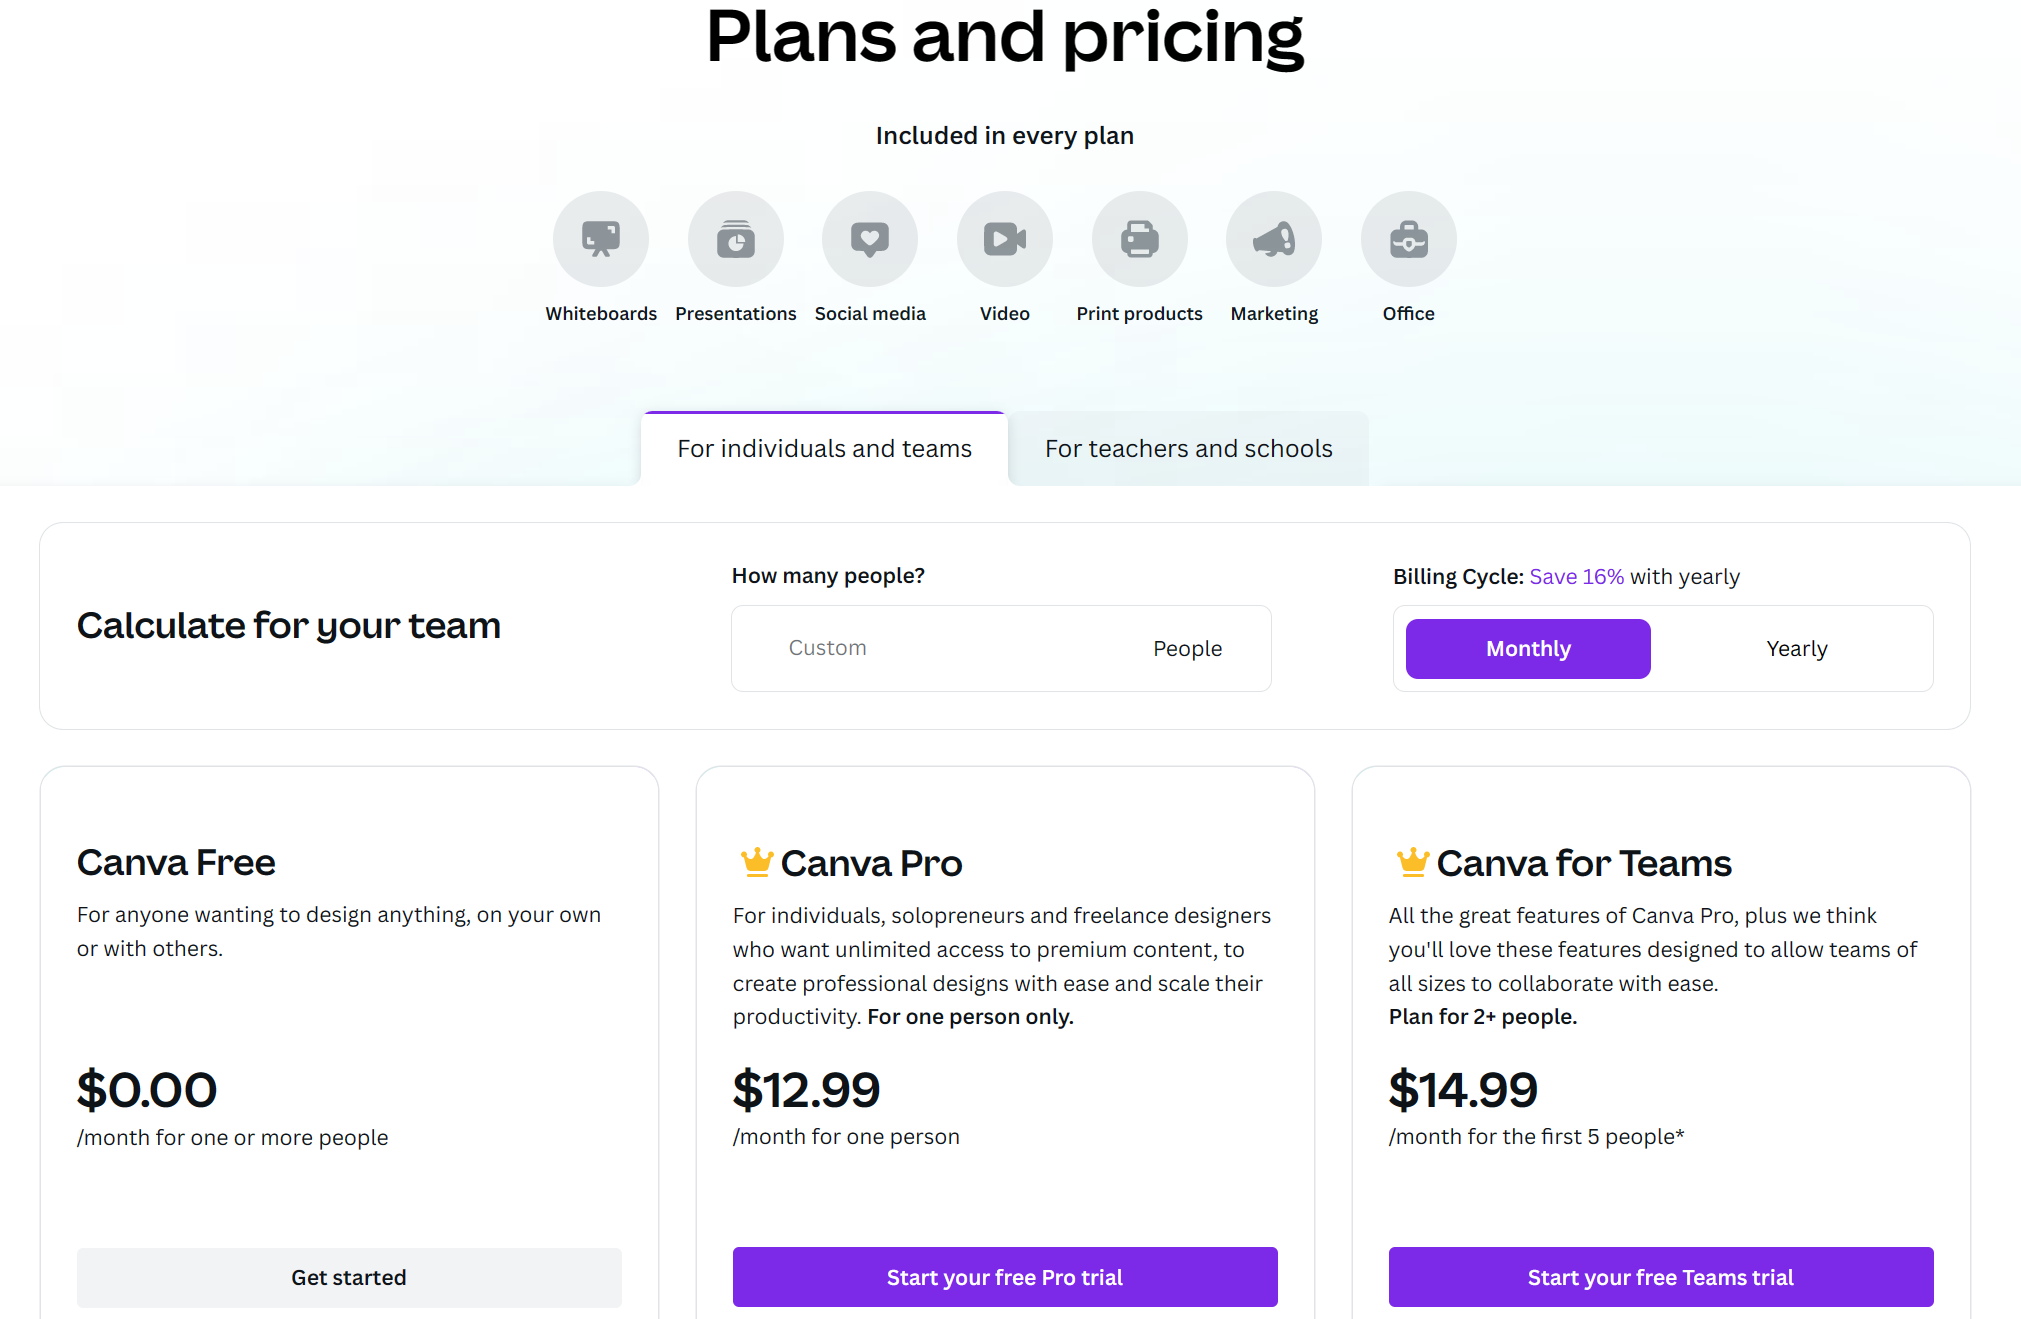
Task: Switch to For teachers and schools tab
Action: [x=1188, y=449]
